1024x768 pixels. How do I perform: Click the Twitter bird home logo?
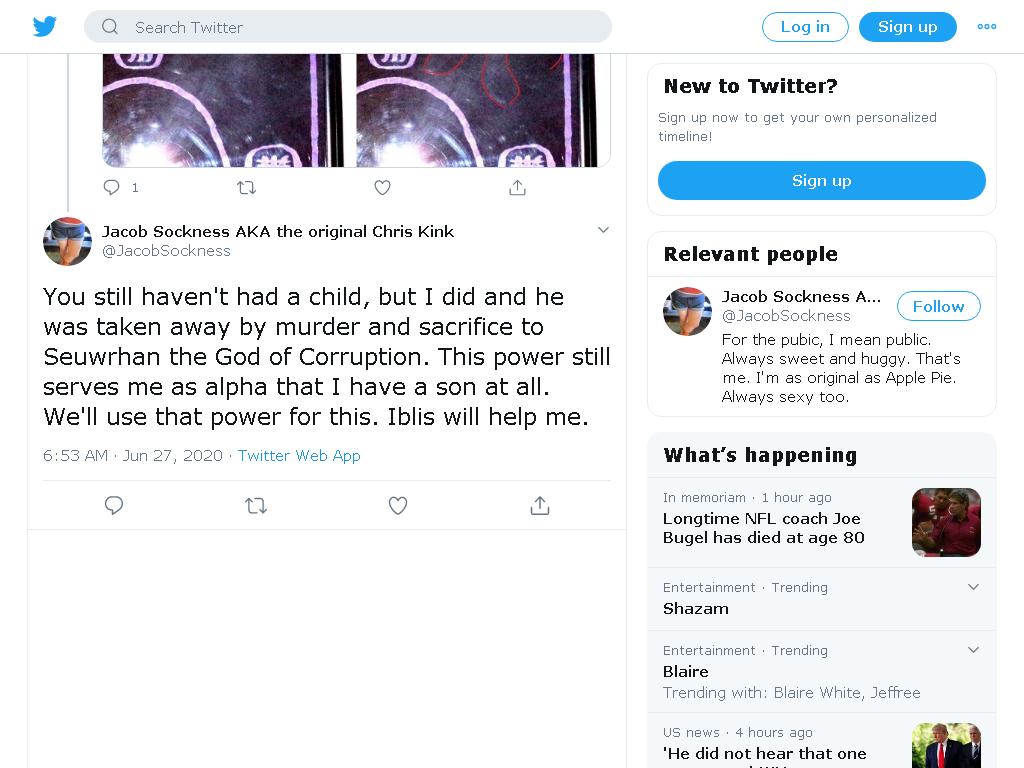44,27
